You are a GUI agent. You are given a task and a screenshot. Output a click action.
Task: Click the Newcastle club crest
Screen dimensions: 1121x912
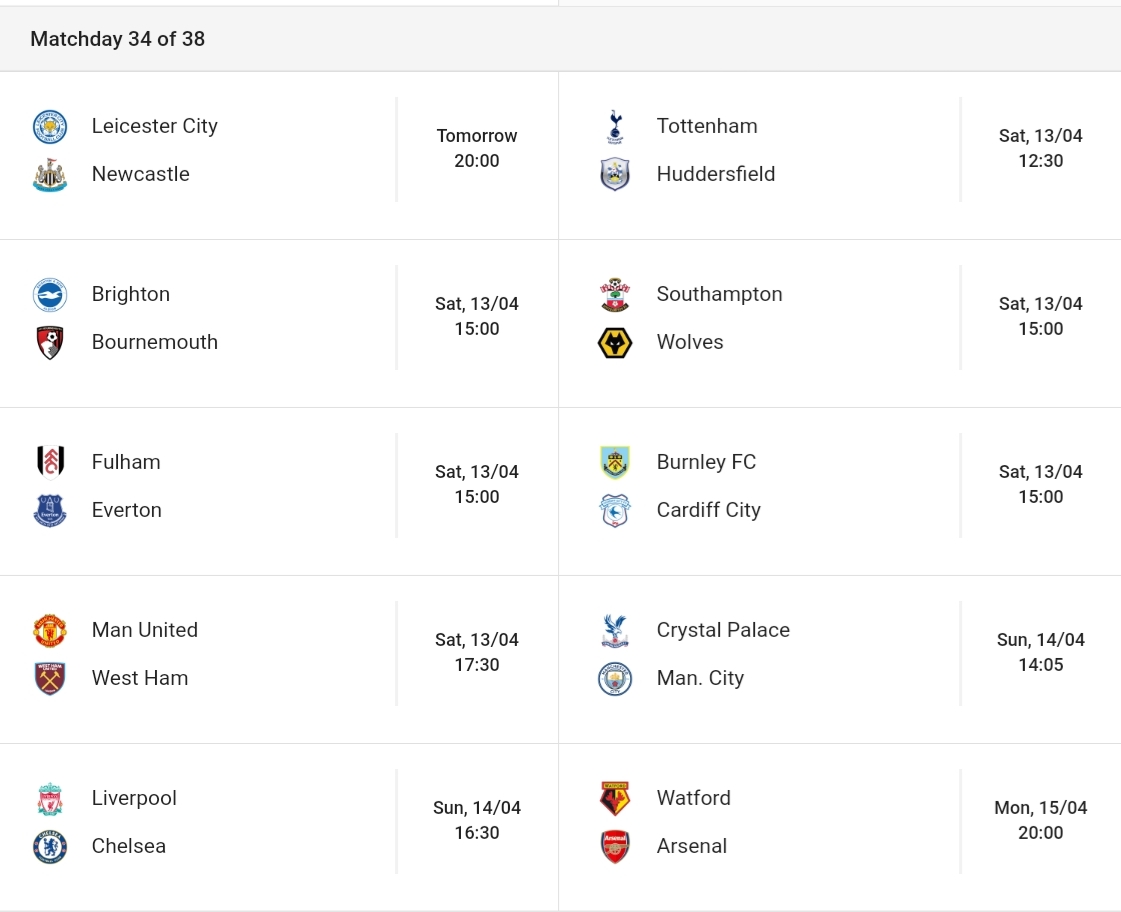pos(50,175)
